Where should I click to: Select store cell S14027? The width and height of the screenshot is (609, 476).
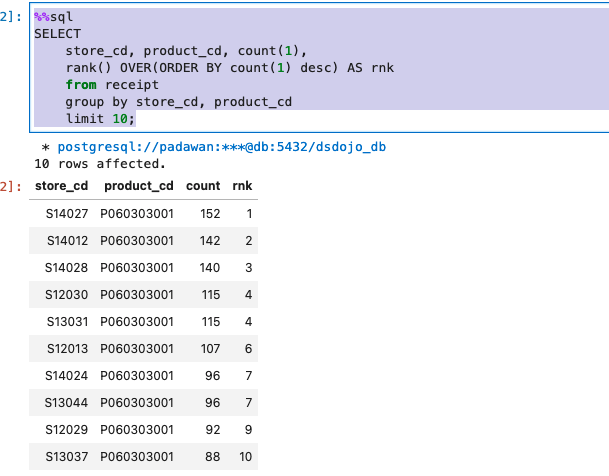(x=67, y=214)
